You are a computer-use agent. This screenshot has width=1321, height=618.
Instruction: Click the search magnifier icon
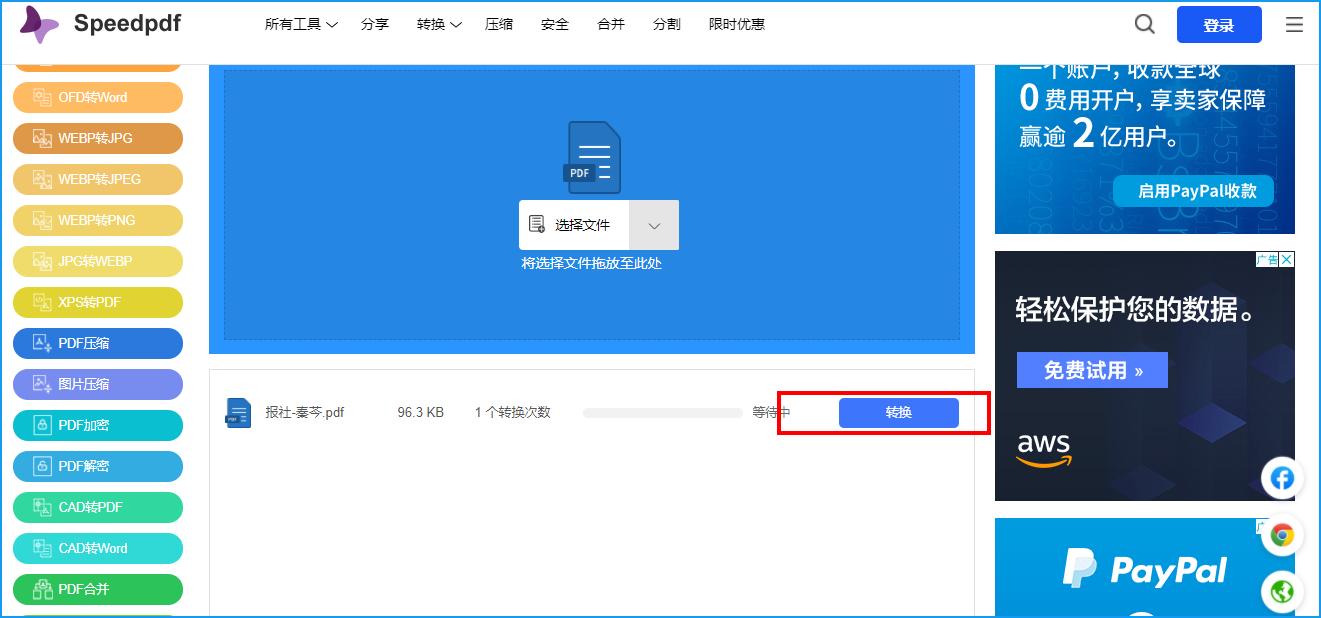[1144, 24]
